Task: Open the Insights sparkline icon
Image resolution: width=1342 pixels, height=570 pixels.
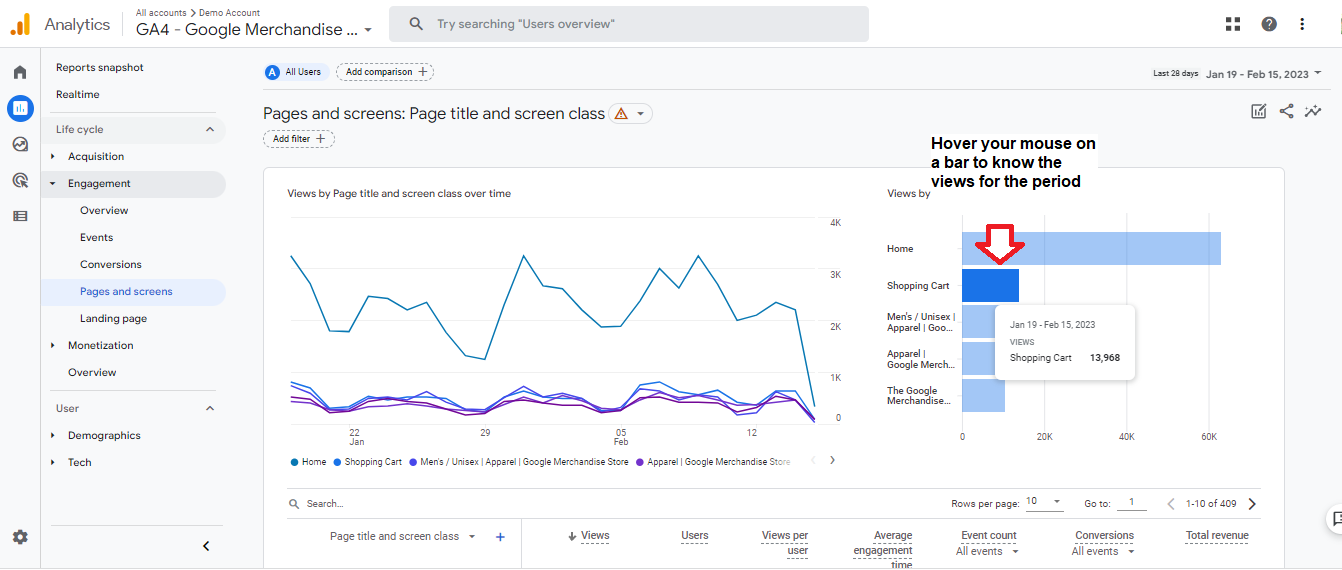Action: click(x=1313, y=111)
